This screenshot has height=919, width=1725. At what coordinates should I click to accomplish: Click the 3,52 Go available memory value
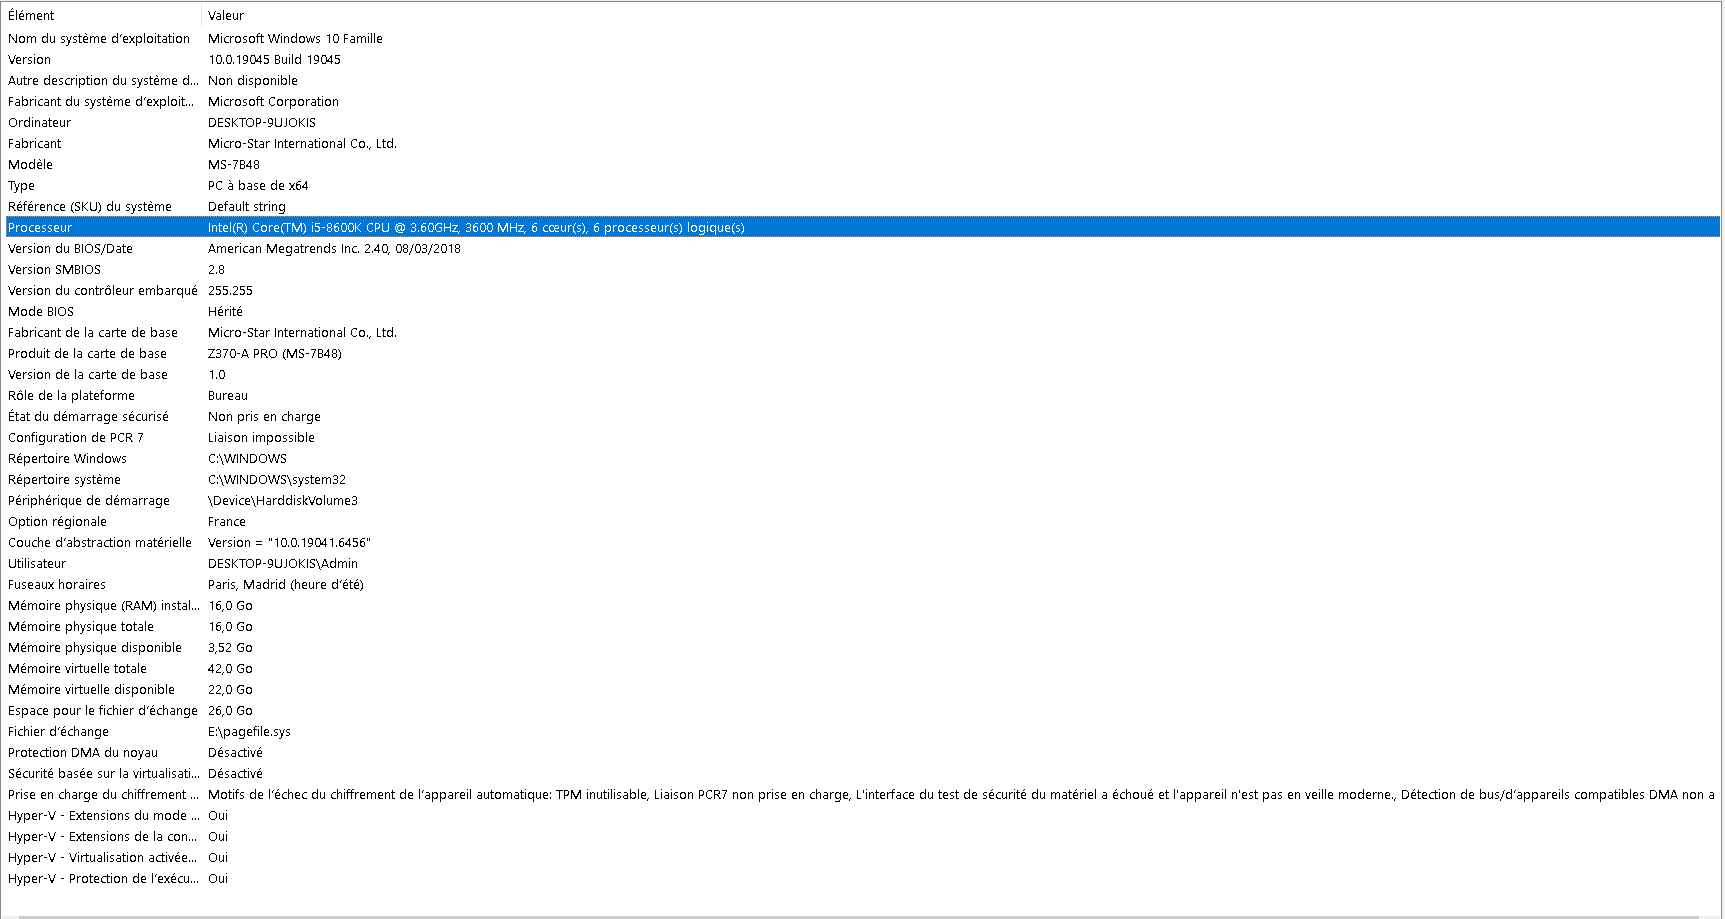click(x=230, y=647)
